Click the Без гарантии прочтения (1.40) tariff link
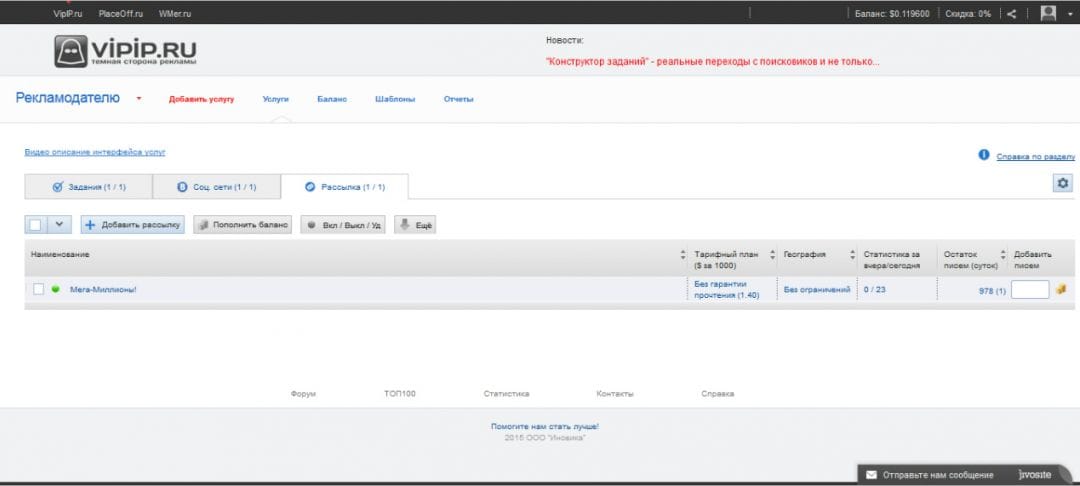This screenshot has width=1080, height=486. [x=727, y=289]
